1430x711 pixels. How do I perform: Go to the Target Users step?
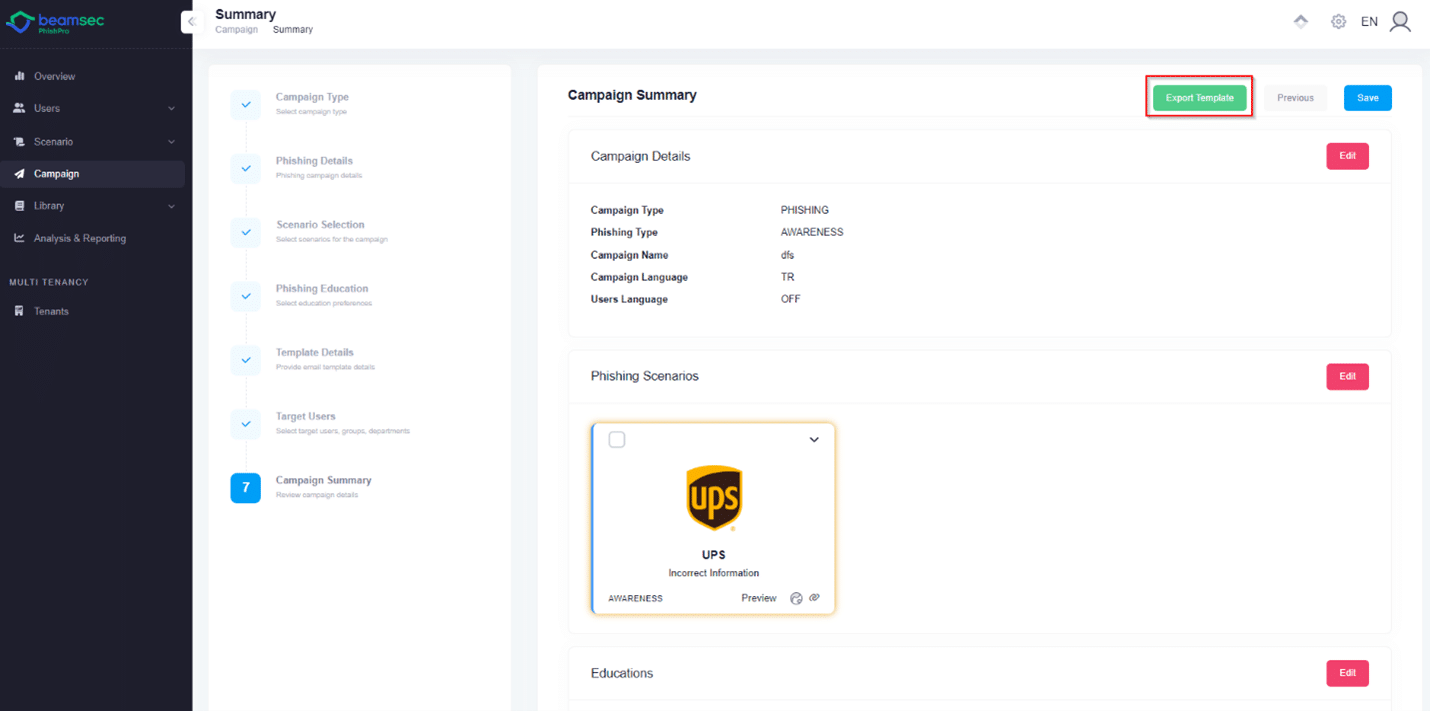(x=306, y=416)
